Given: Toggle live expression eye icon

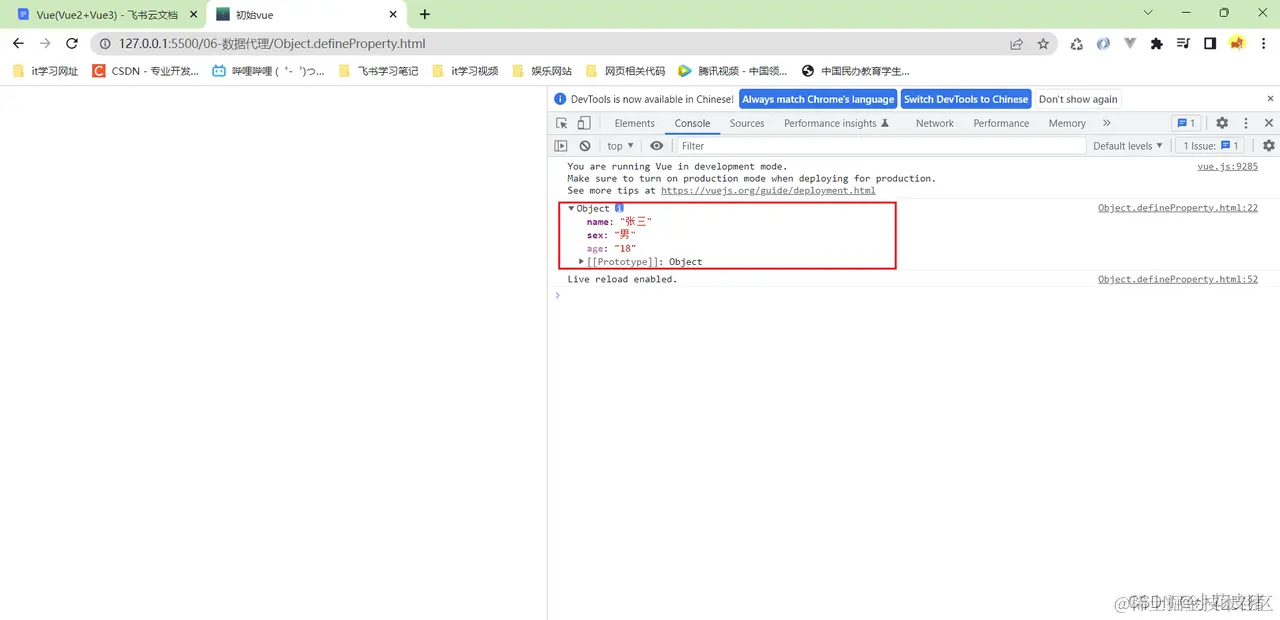Looking at the screenshot, I should tap(656, 146).
